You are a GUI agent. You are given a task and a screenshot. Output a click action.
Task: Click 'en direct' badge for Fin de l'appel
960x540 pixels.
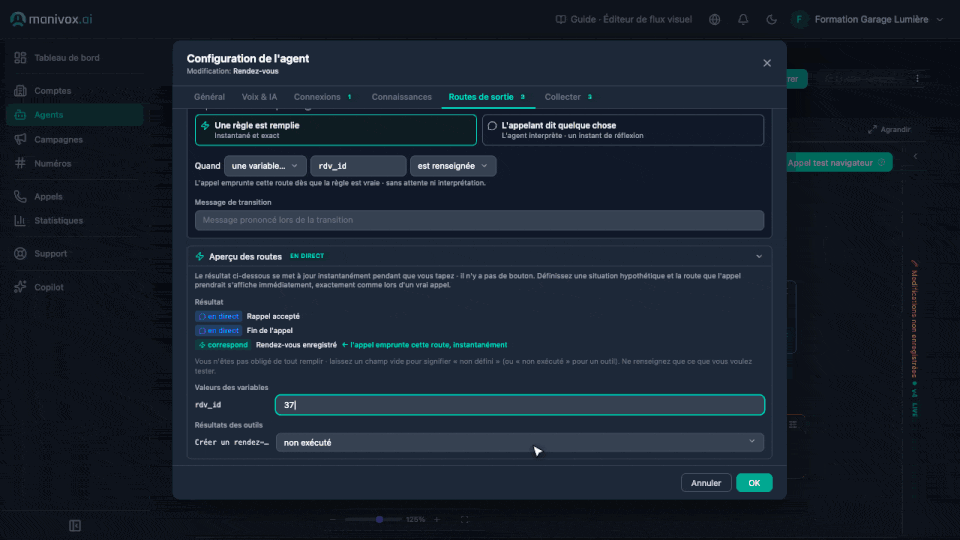[218, 331]
